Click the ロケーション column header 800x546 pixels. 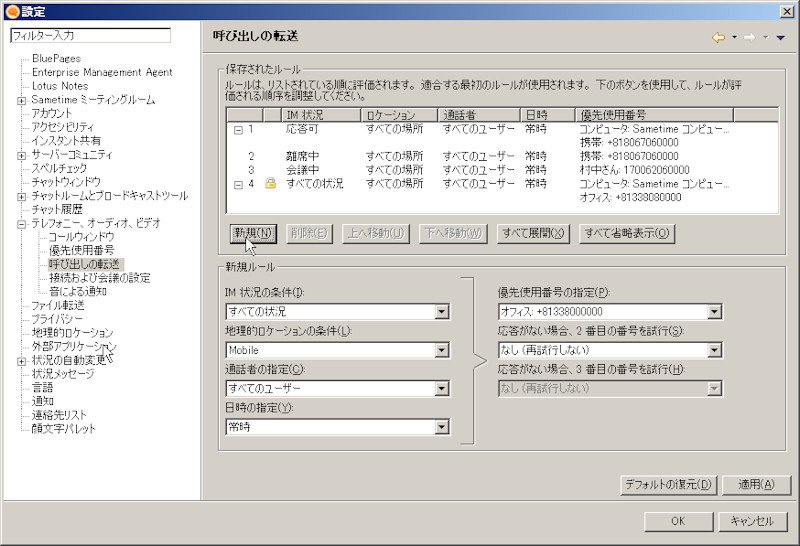(x=399, y=115)
